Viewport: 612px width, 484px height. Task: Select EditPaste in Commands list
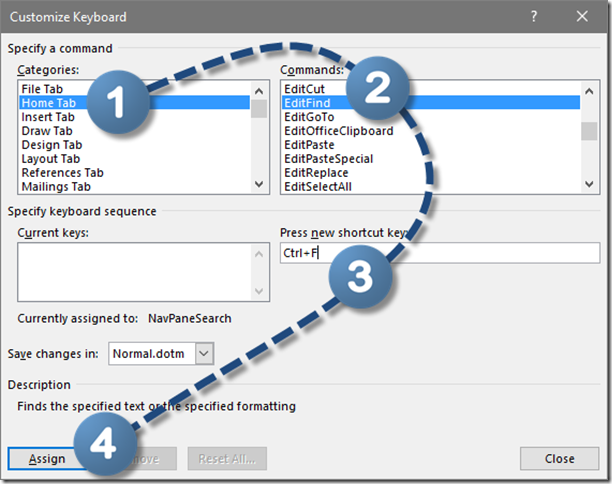click(x=309, y=145)
